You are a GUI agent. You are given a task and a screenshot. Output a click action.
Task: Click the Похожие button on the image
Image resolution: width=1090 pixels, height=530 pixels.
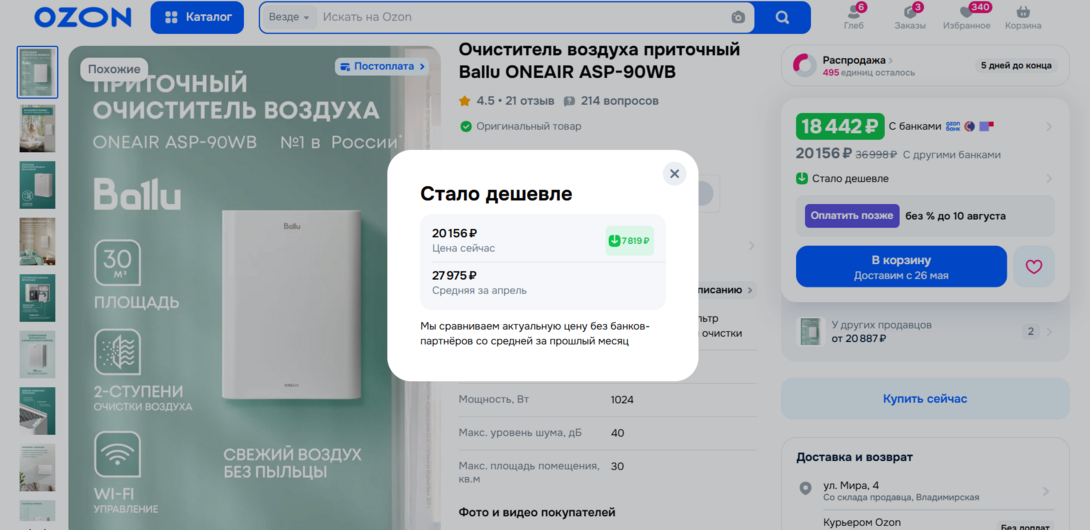point(114,69)
